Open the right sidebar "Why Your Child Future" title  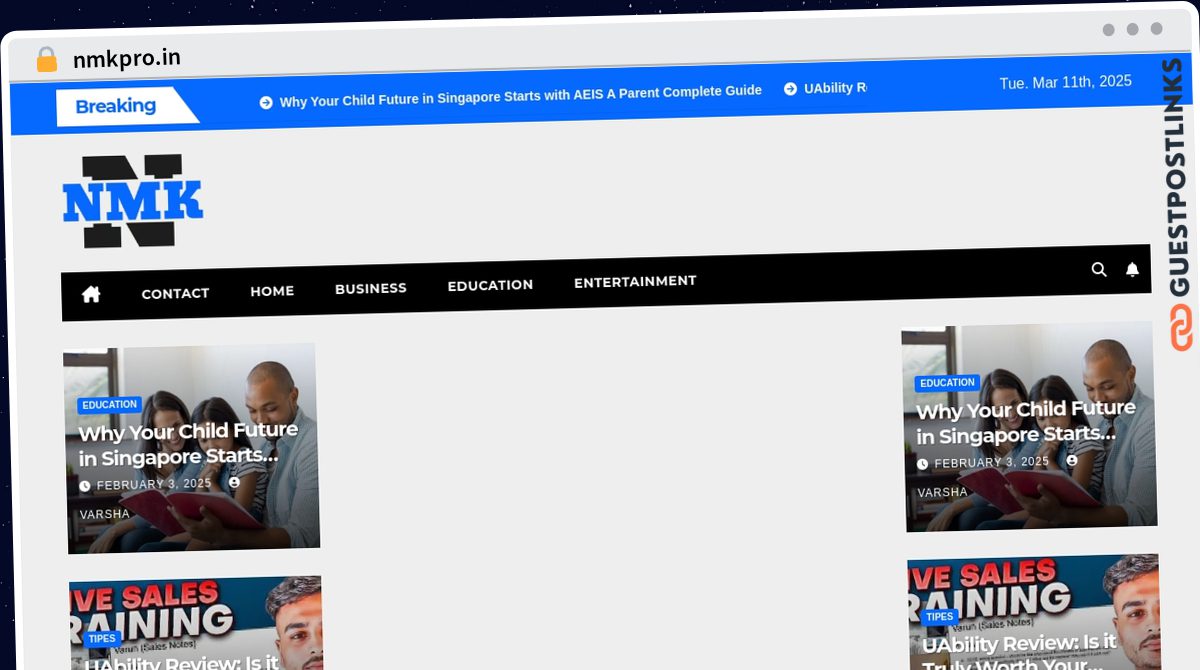pyautogui.click(x=1026, y=422)
